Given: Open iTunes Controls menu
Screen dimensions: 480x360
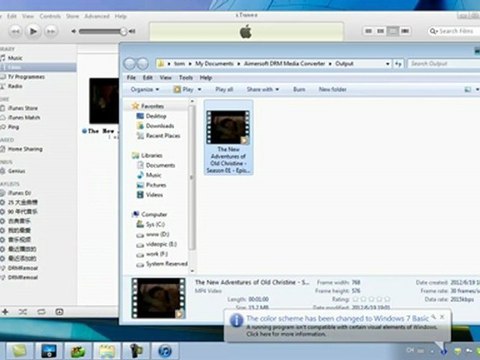Looking at the screenshot, I should 50,16.
